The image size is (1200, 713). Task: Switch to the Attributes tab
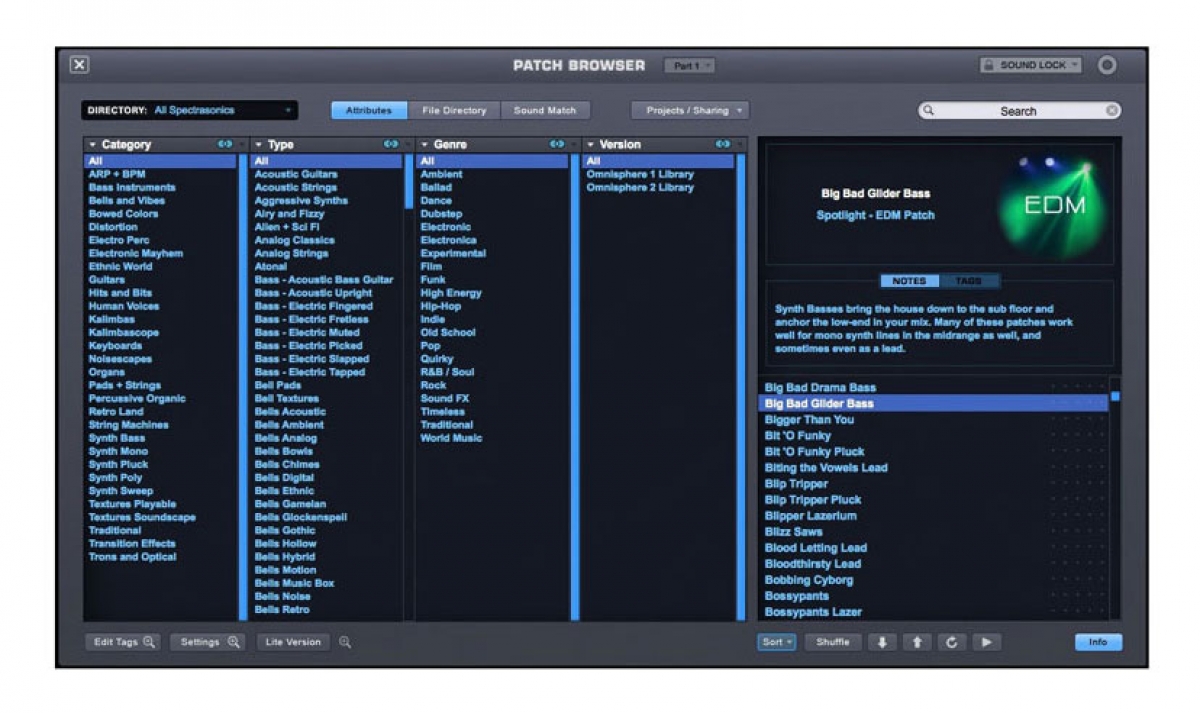point(369,110)
